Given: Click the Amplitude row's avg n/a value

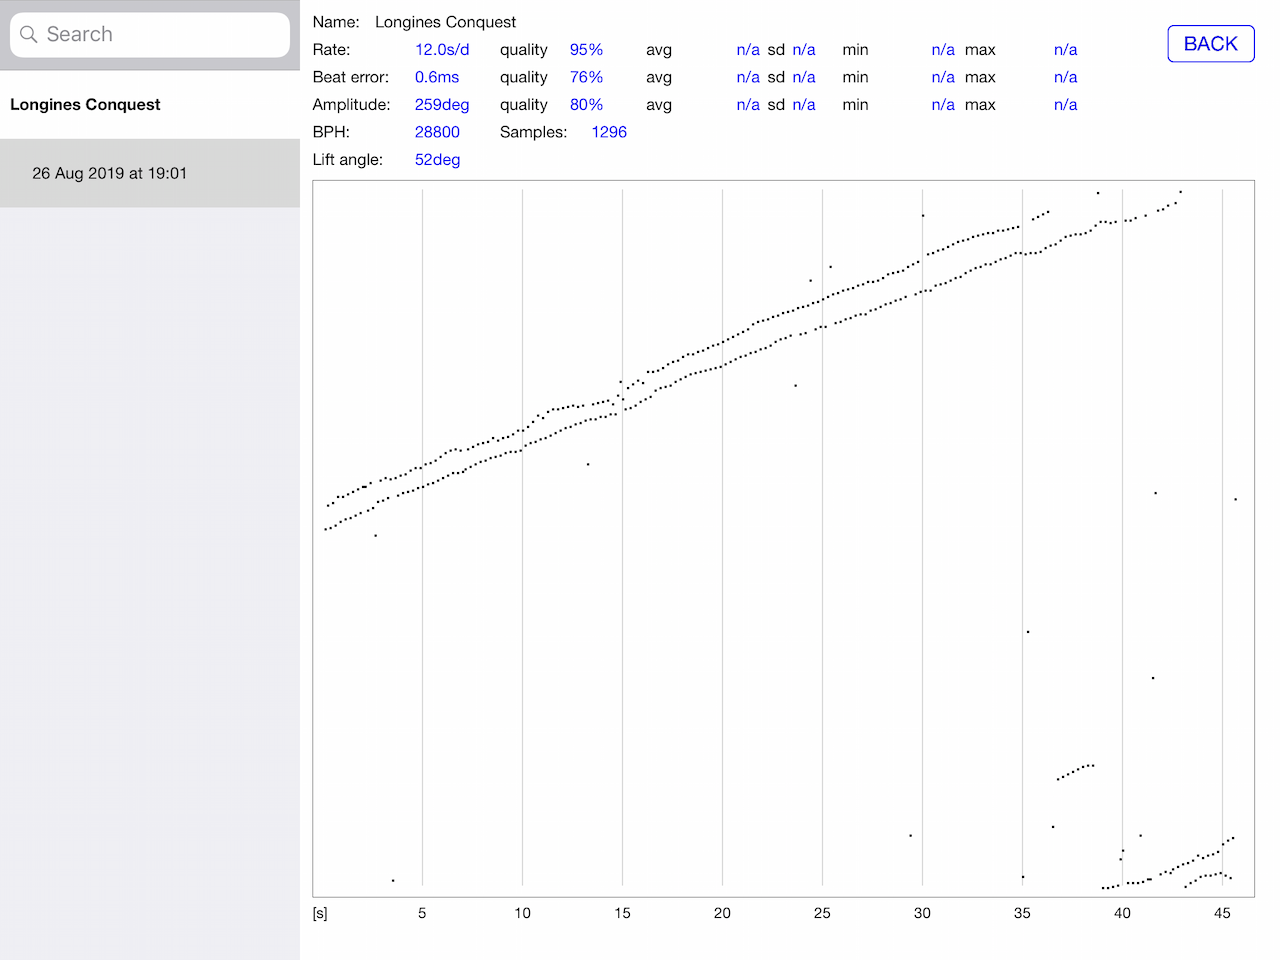Looking at the screenshot, I should pos(748,105).
